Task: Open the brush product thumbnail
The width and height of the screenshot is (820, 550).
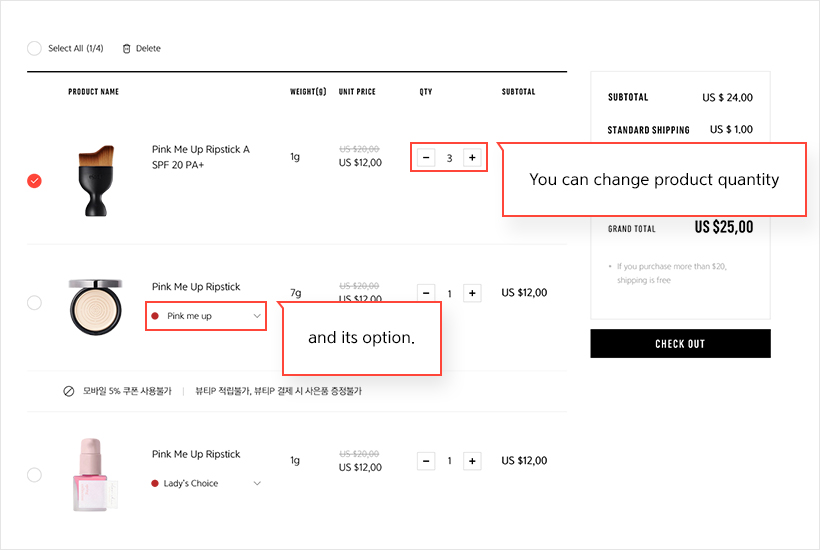Action: coord(96,181)
